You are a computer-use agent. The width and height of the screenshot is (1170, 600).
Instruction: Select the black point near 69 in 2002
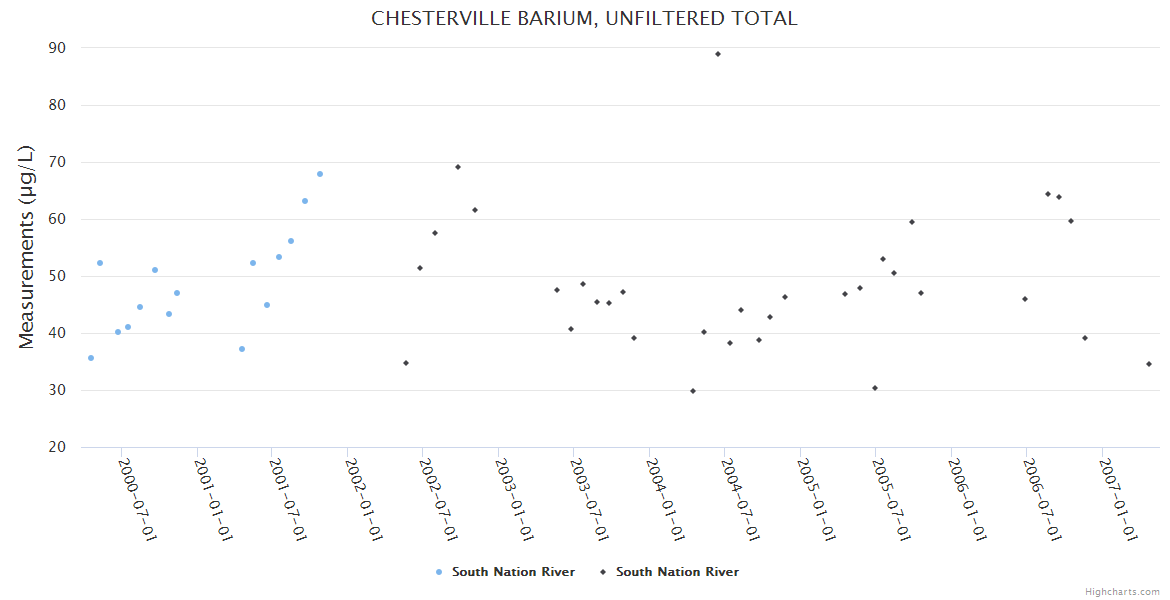(x=458, y=167)
